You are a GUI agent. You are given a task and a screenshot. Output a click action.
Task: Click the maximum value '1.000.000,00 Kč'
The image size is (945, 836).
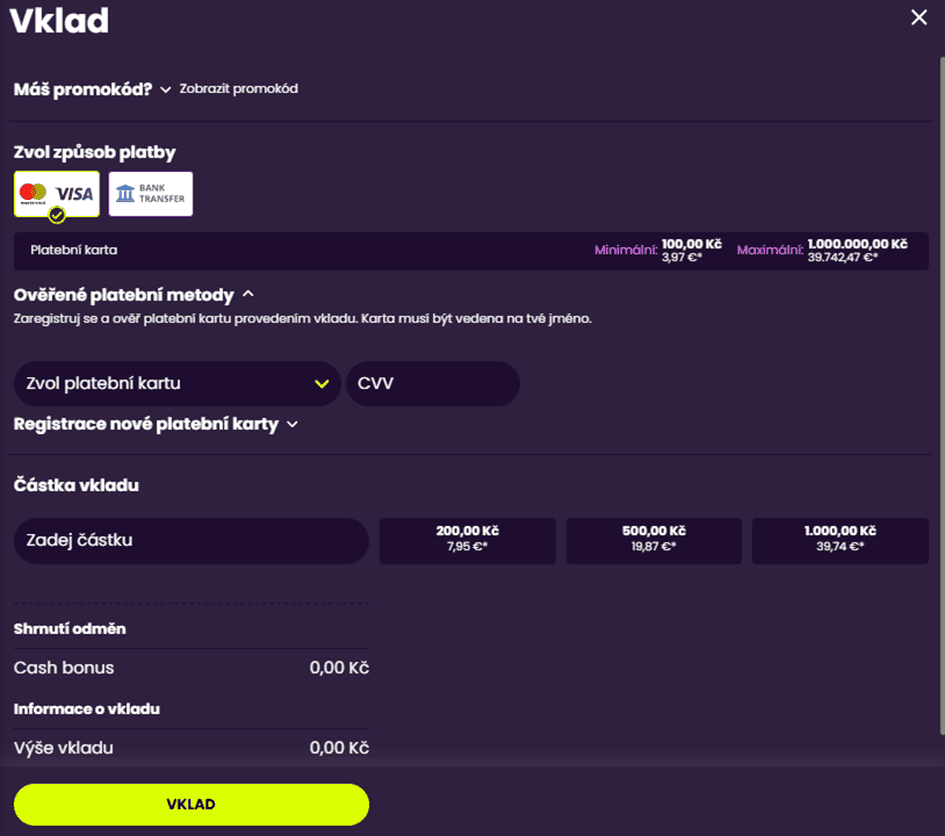click(x=858, y=244)
